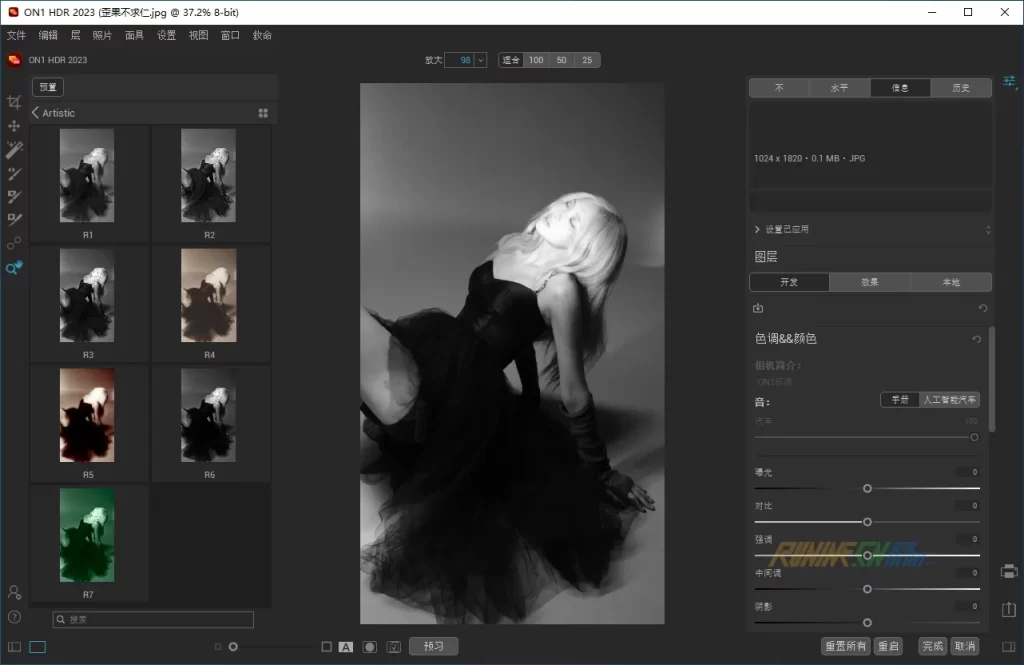Go back from the Artistic preset category
The height and width of the screenshot is (665, 1024).
pos(36,113)
